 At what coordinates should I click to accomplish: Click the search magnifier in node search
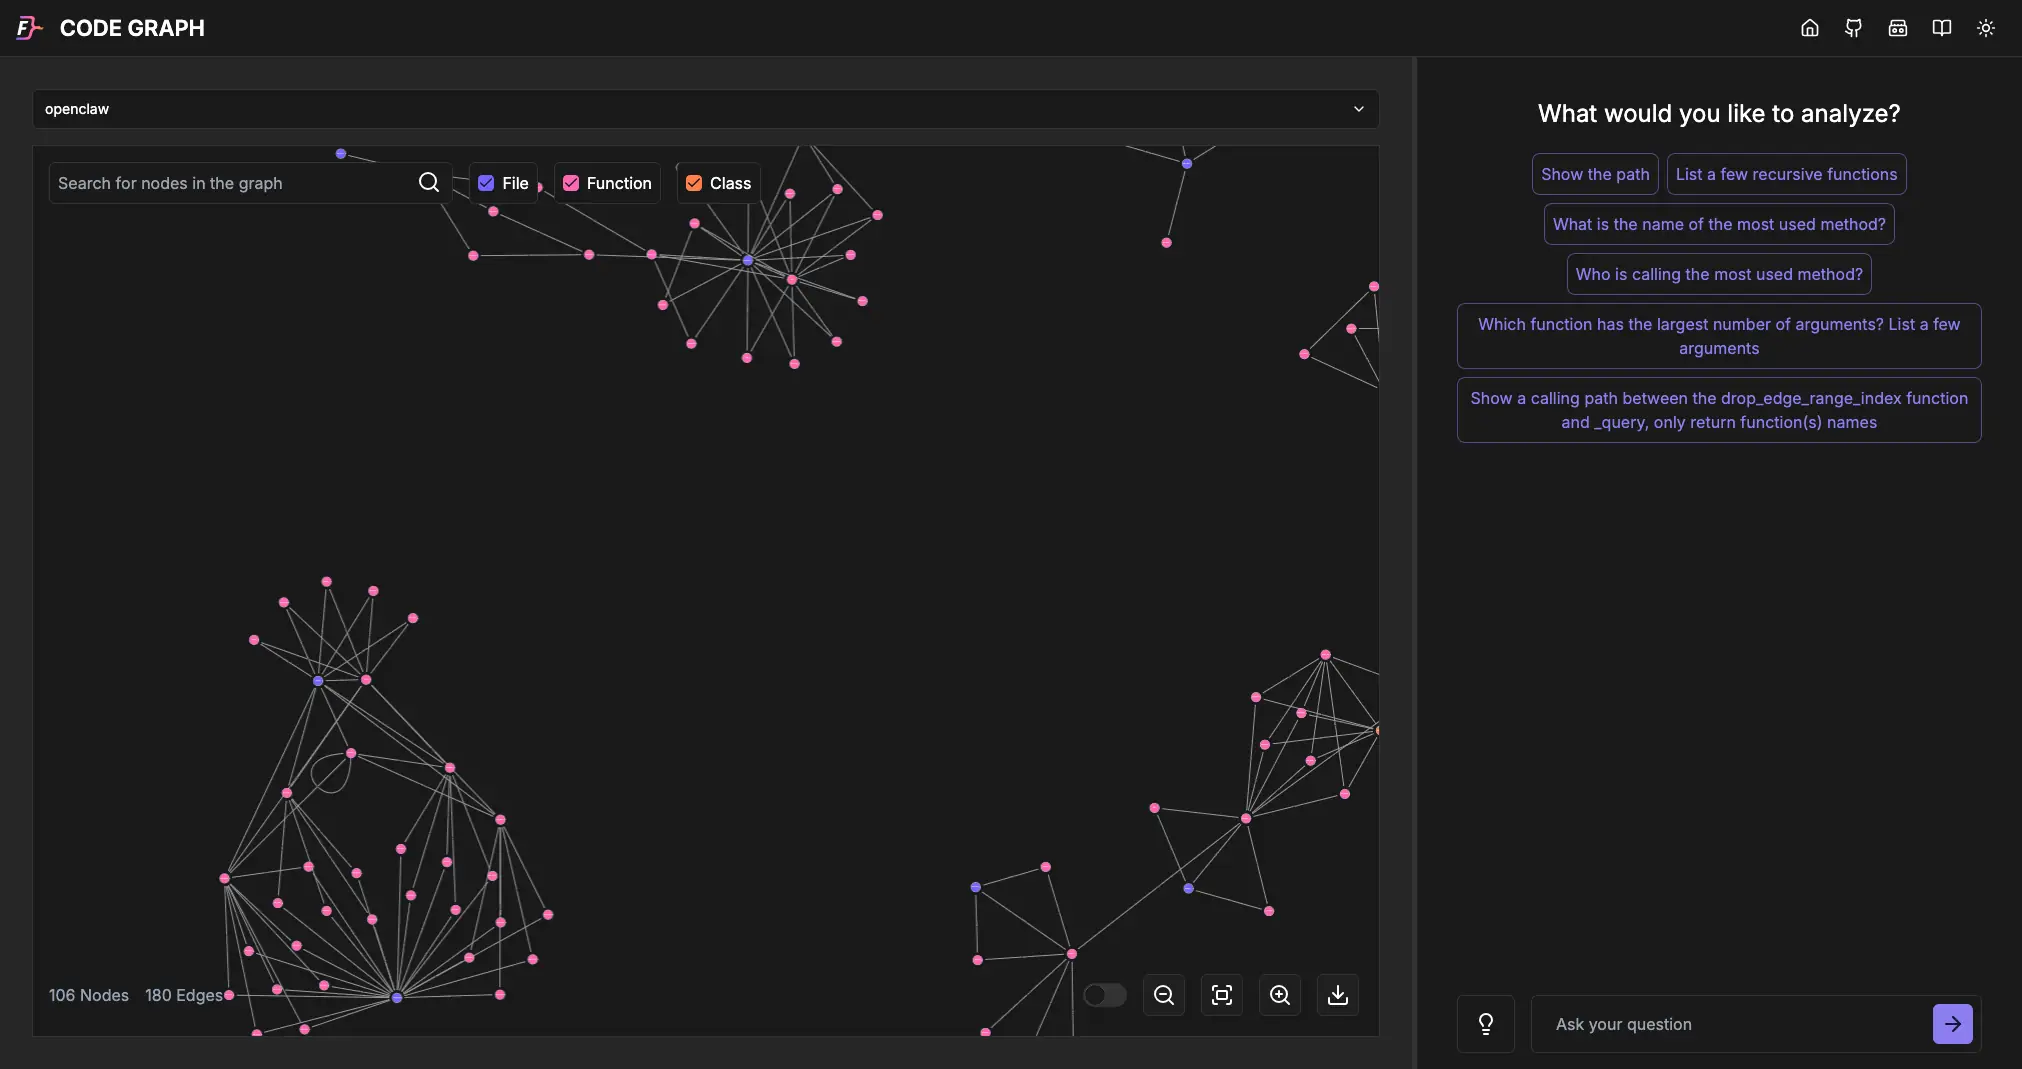click(x=429, y=183)
